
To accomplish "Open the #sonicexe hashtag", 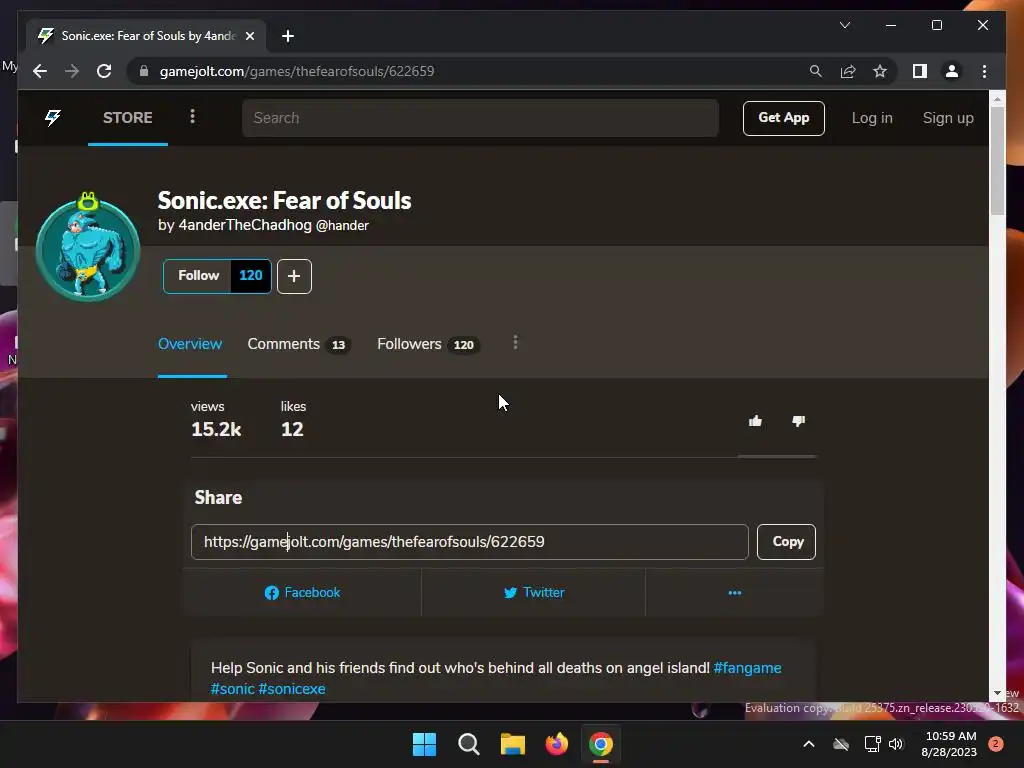I will [x=291, y=689].
